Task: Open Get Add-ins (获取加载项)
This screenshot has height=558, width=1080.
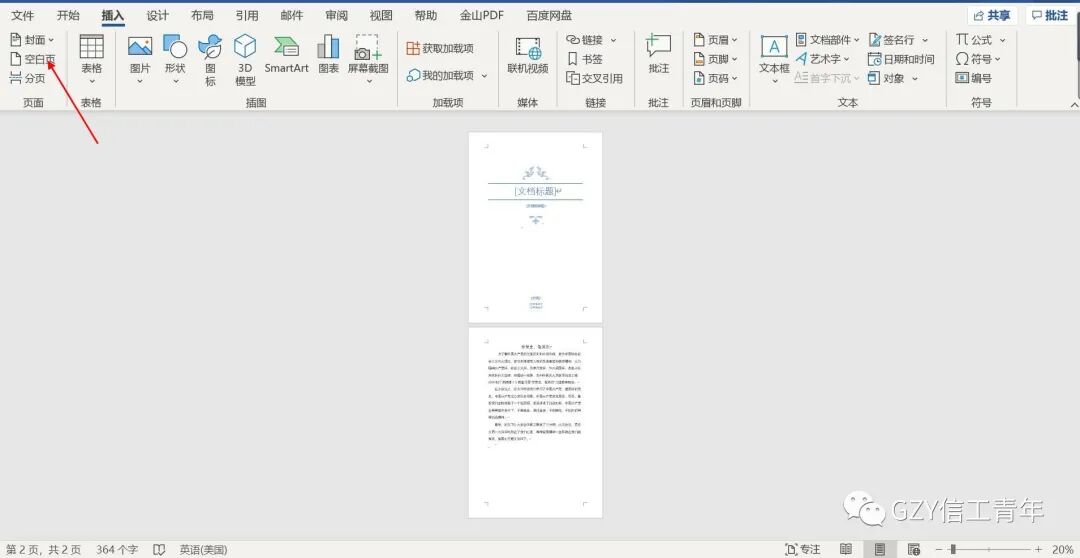Action: click(440, 48)
